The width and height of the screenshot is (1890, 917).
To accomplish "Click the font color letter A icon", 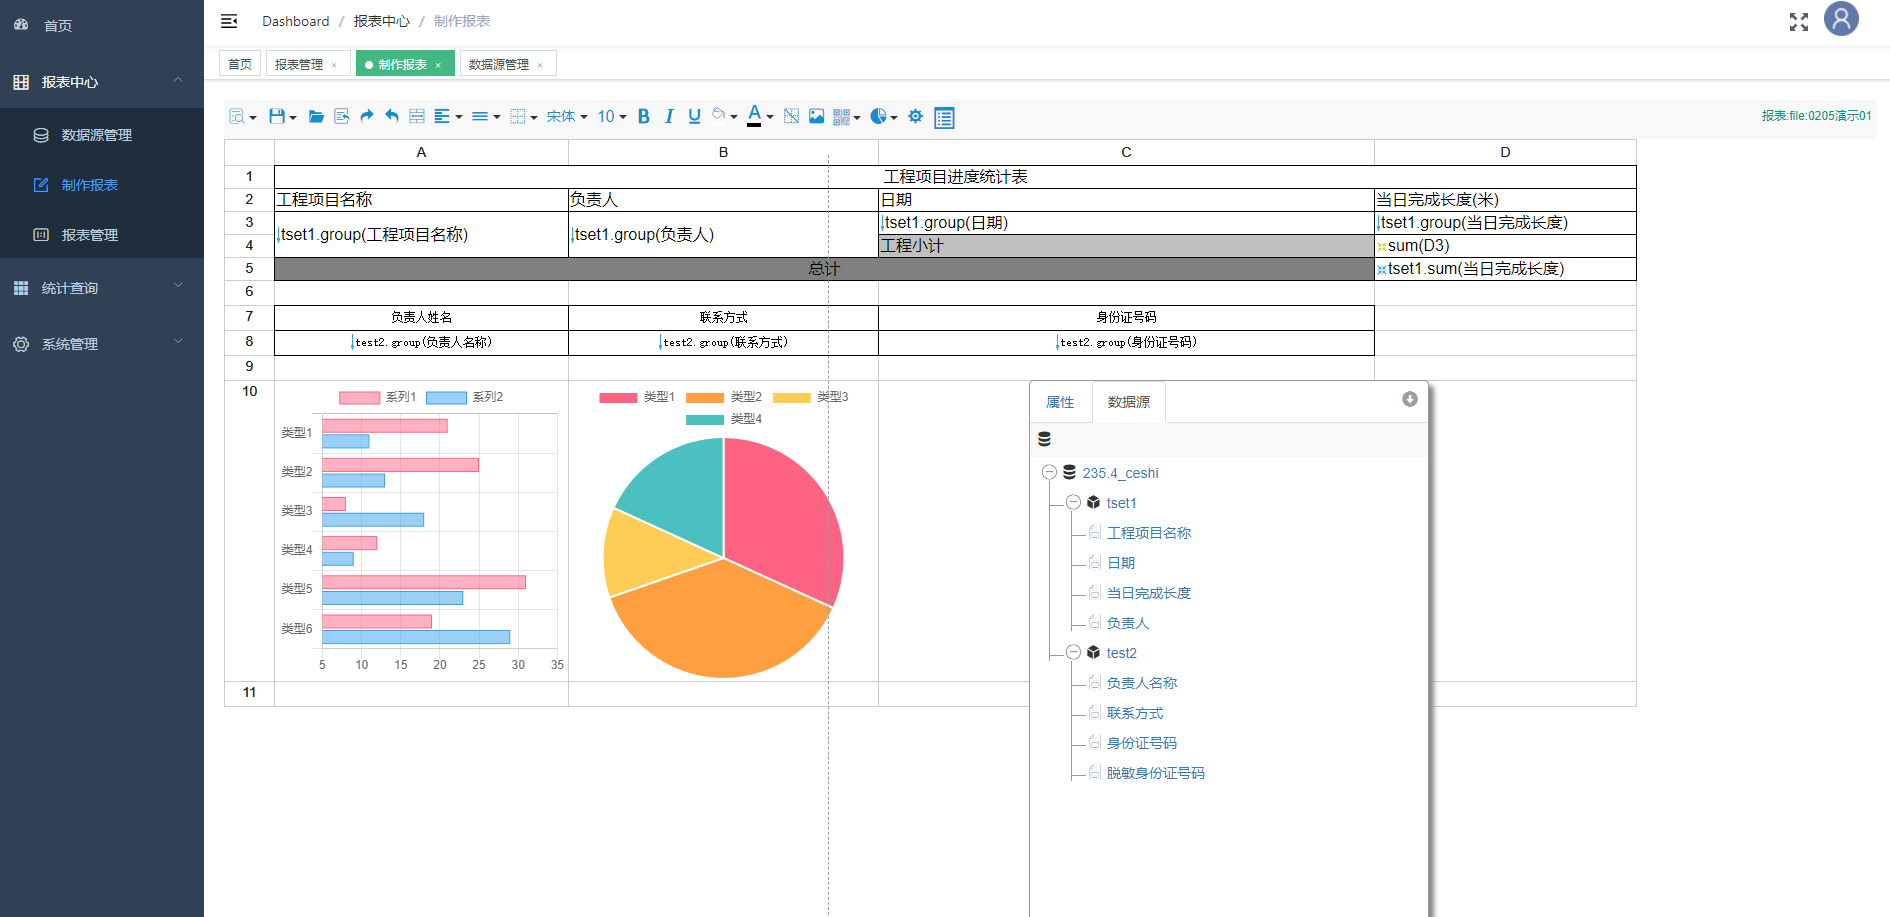I will 754,116.
